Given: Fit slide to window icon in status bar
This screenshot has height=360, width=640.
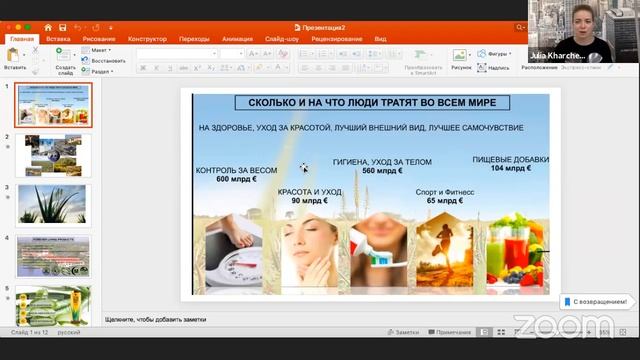Looking at the screenshot, I should pos(623,332).
